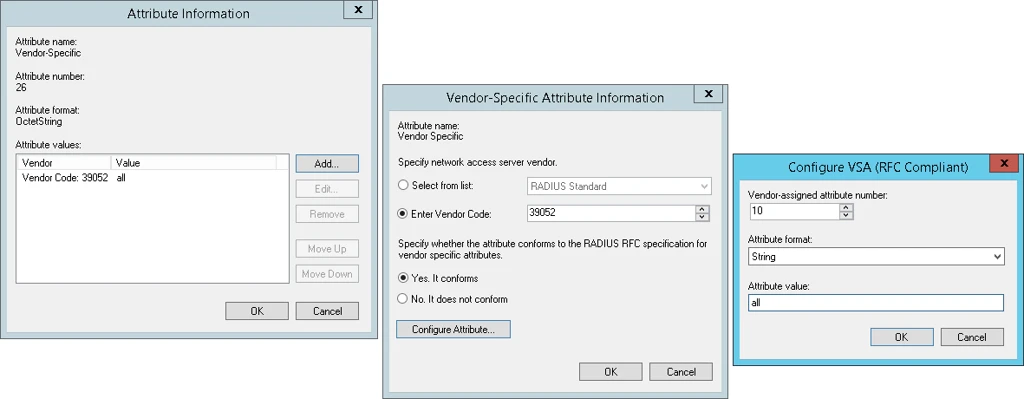Viewport: 1024px width, 399px height.
Task: Open the Attribute format String dropdown
Action: (876, 257)
